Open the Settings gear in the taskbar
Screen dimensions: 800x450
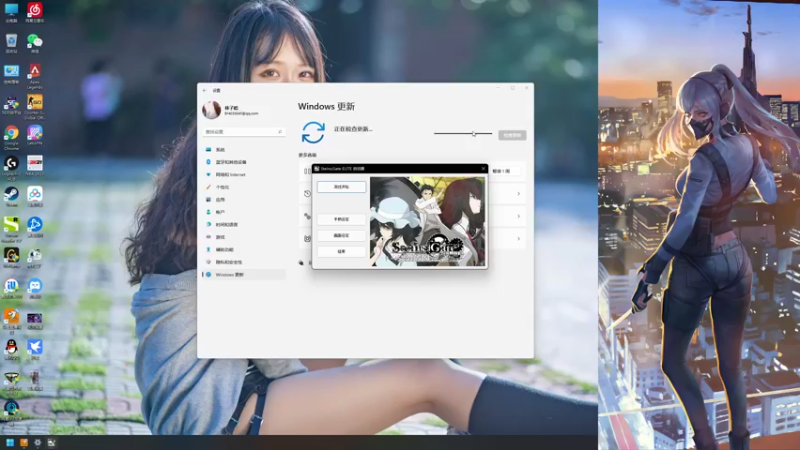[x=37, y=442]
